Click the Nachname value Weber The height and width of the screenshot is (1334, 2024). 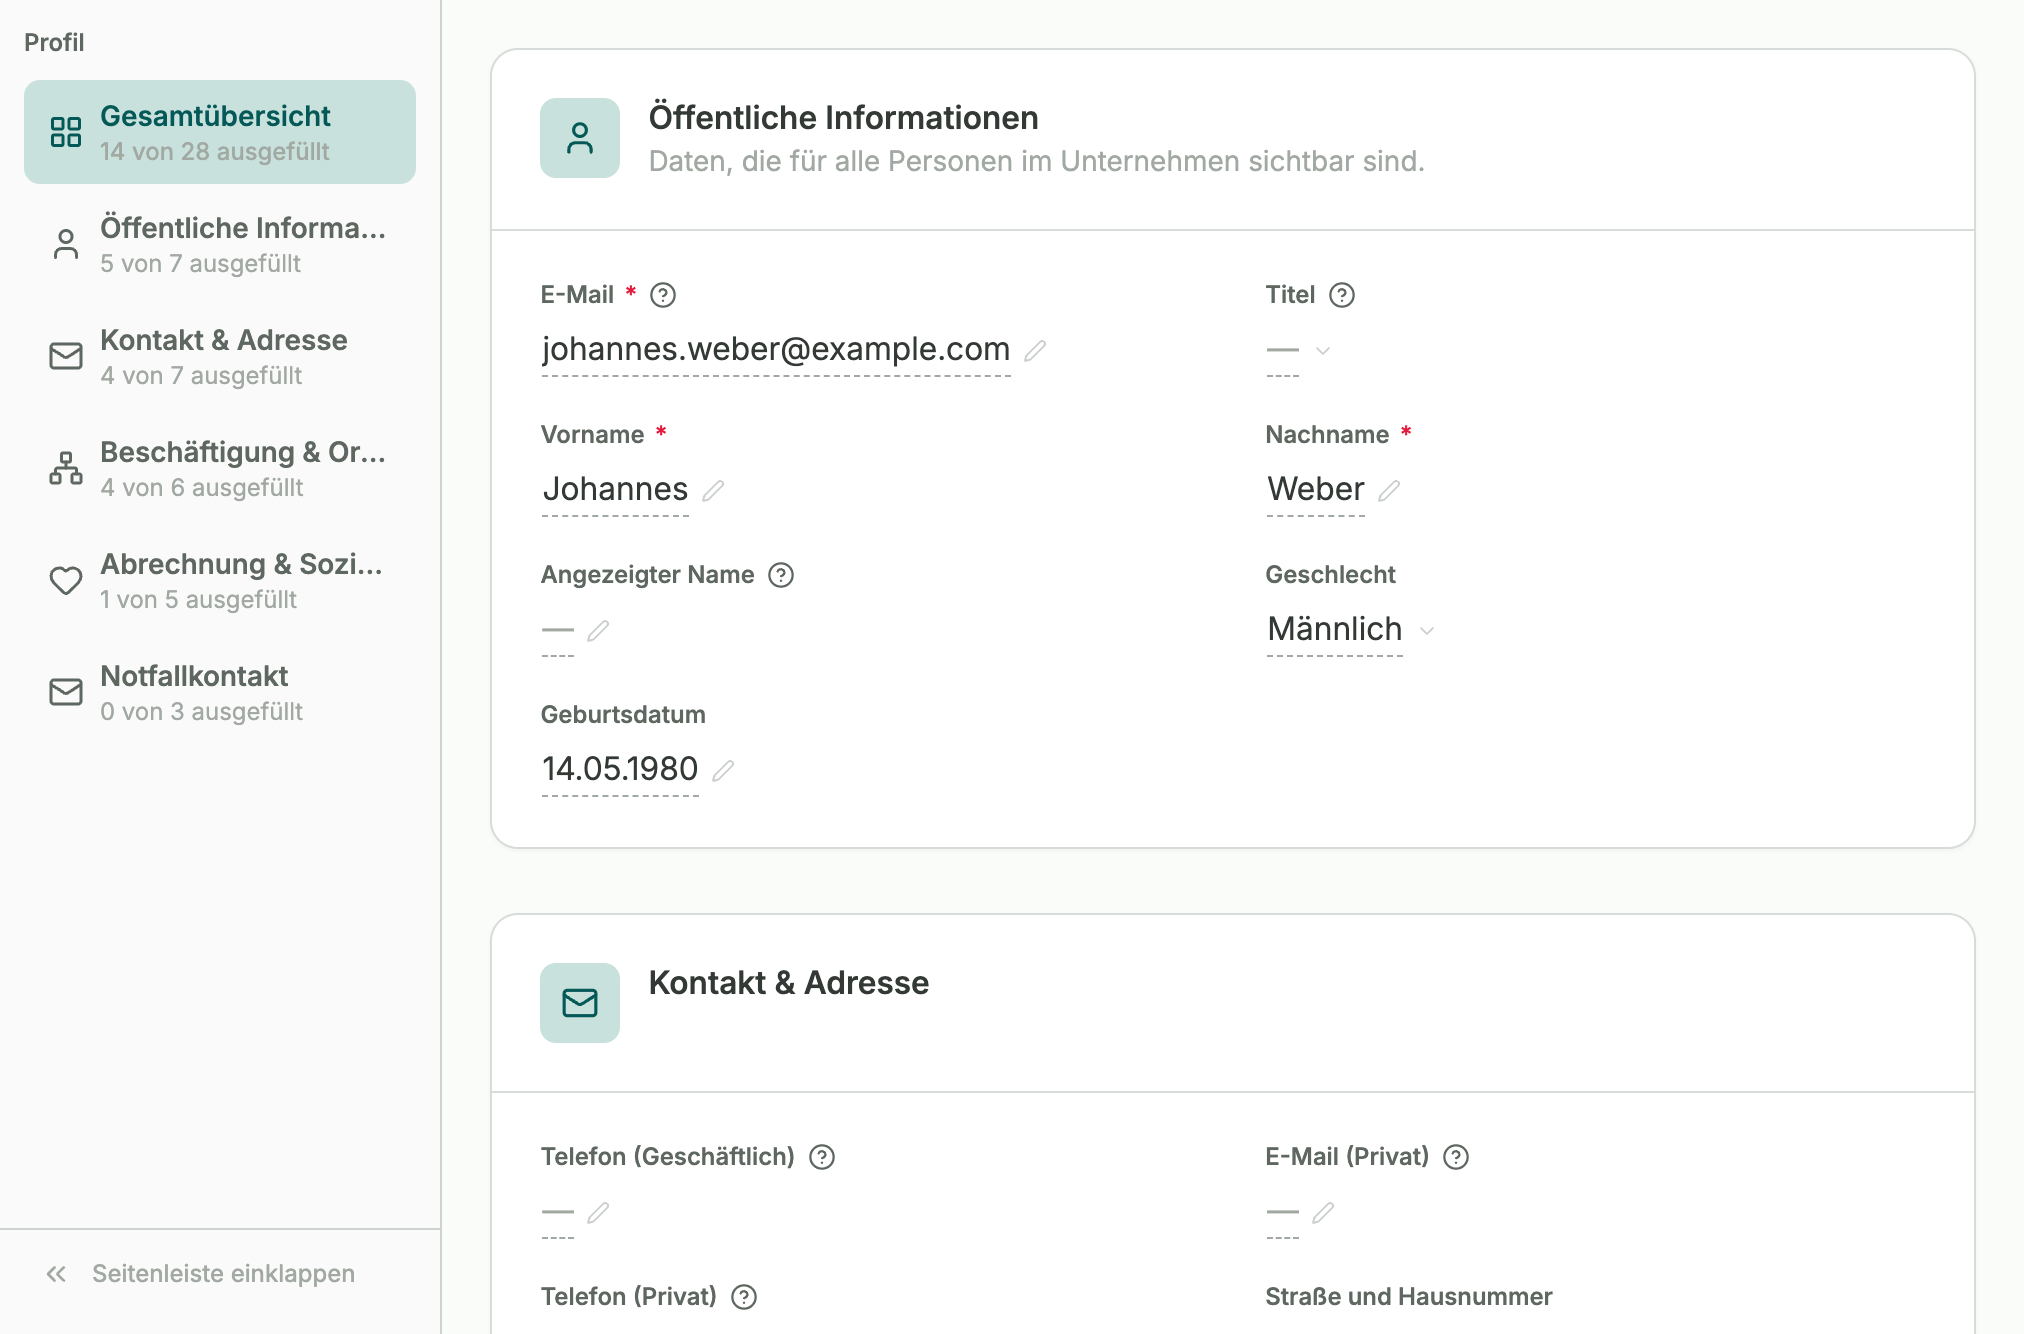(1316, 489)
